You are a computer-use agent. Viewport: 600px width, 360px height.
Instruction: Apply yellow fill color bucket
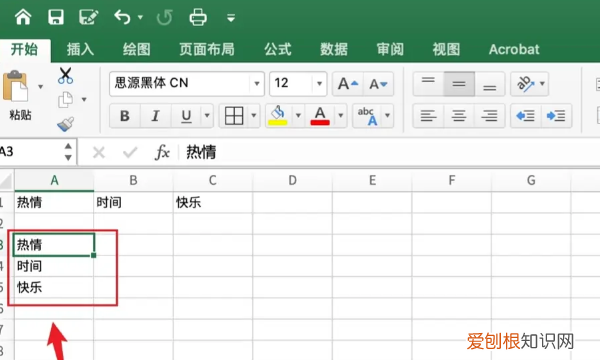pos(278,116)
